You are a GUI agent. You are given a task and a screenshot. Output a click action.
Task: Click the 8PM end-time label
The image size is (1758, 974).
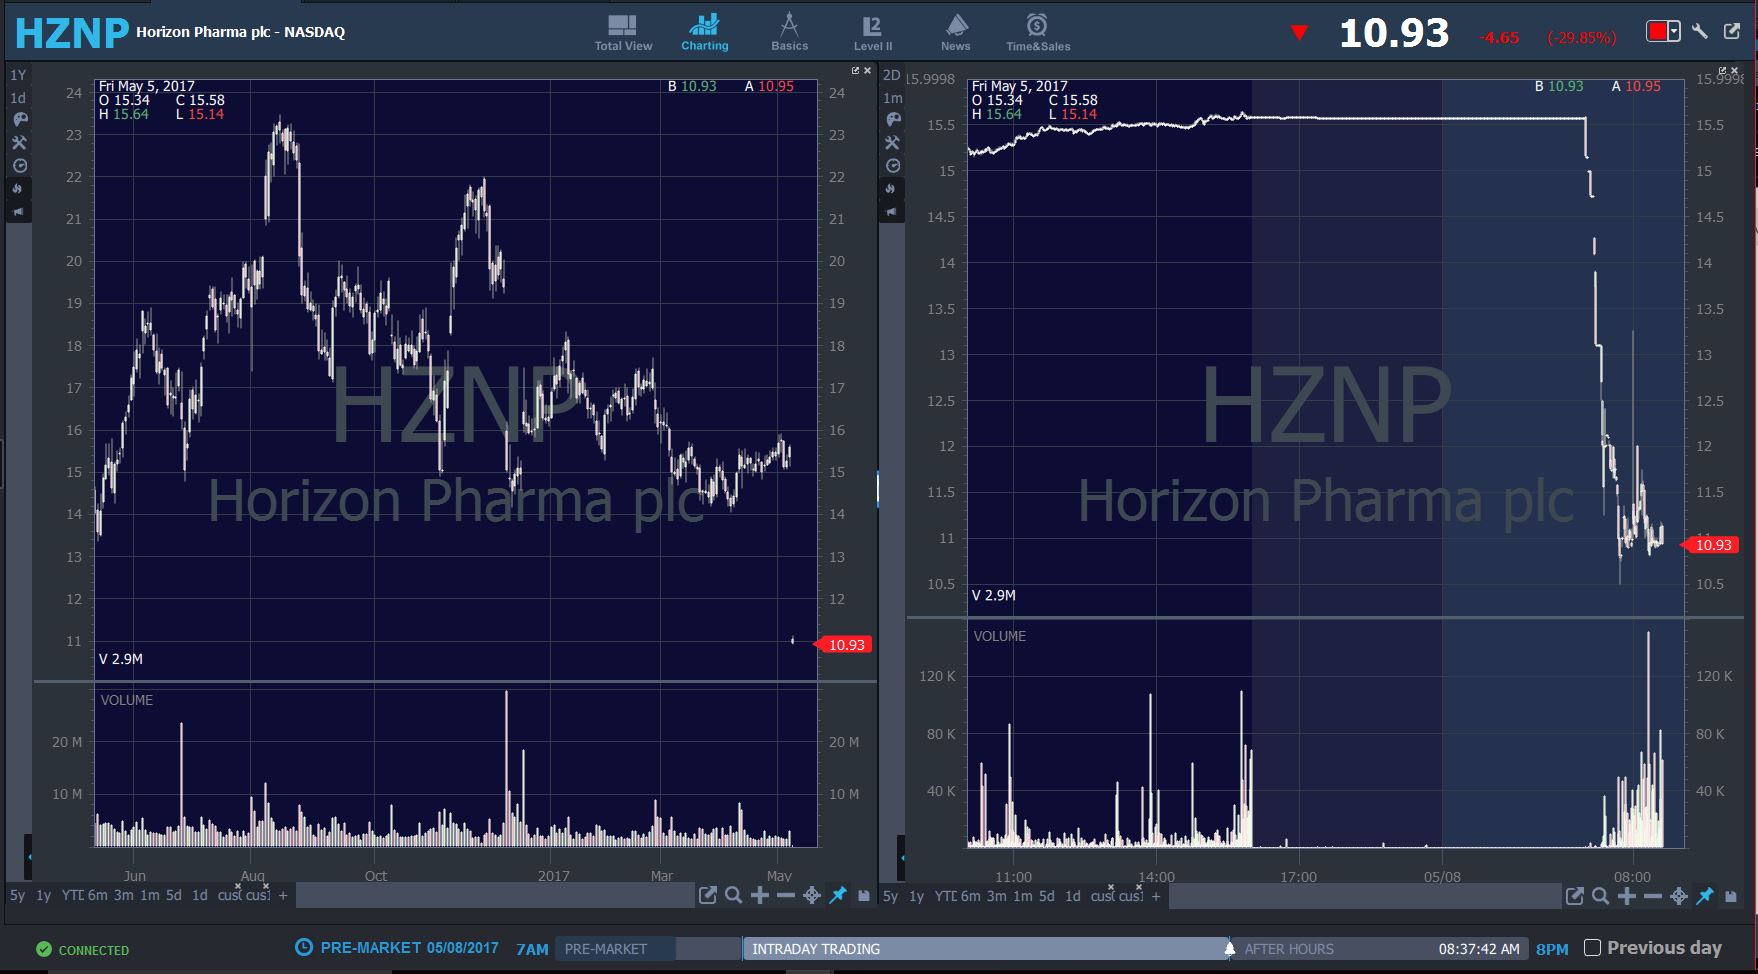point(1552,949)
